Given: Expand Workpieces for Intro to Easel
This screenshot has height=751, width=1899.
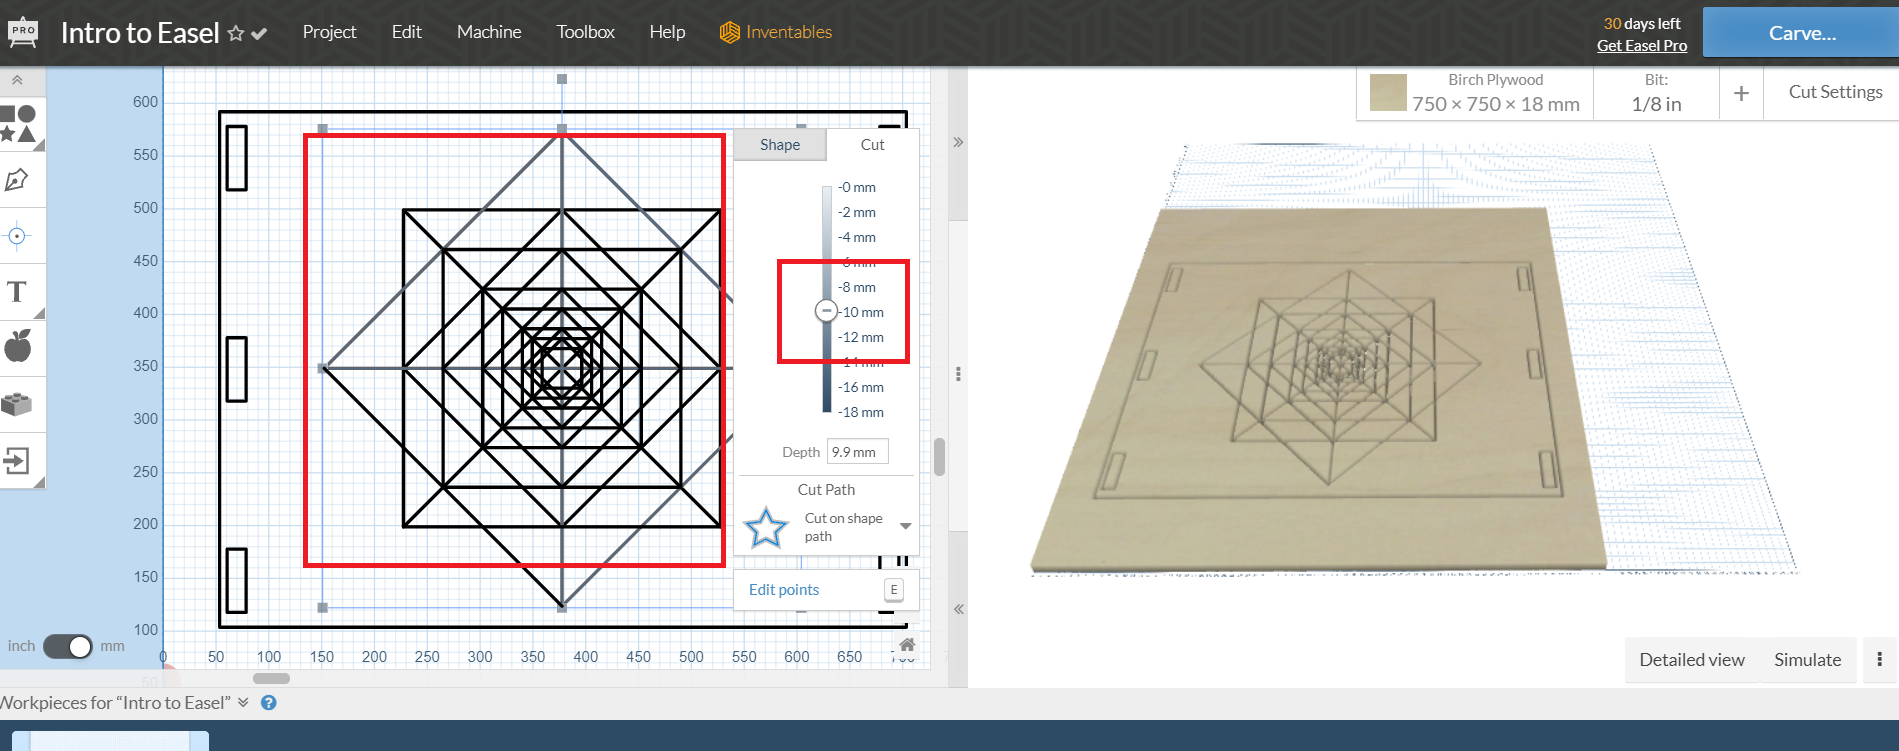Looking at the screenshot, I should coord(243,702).
